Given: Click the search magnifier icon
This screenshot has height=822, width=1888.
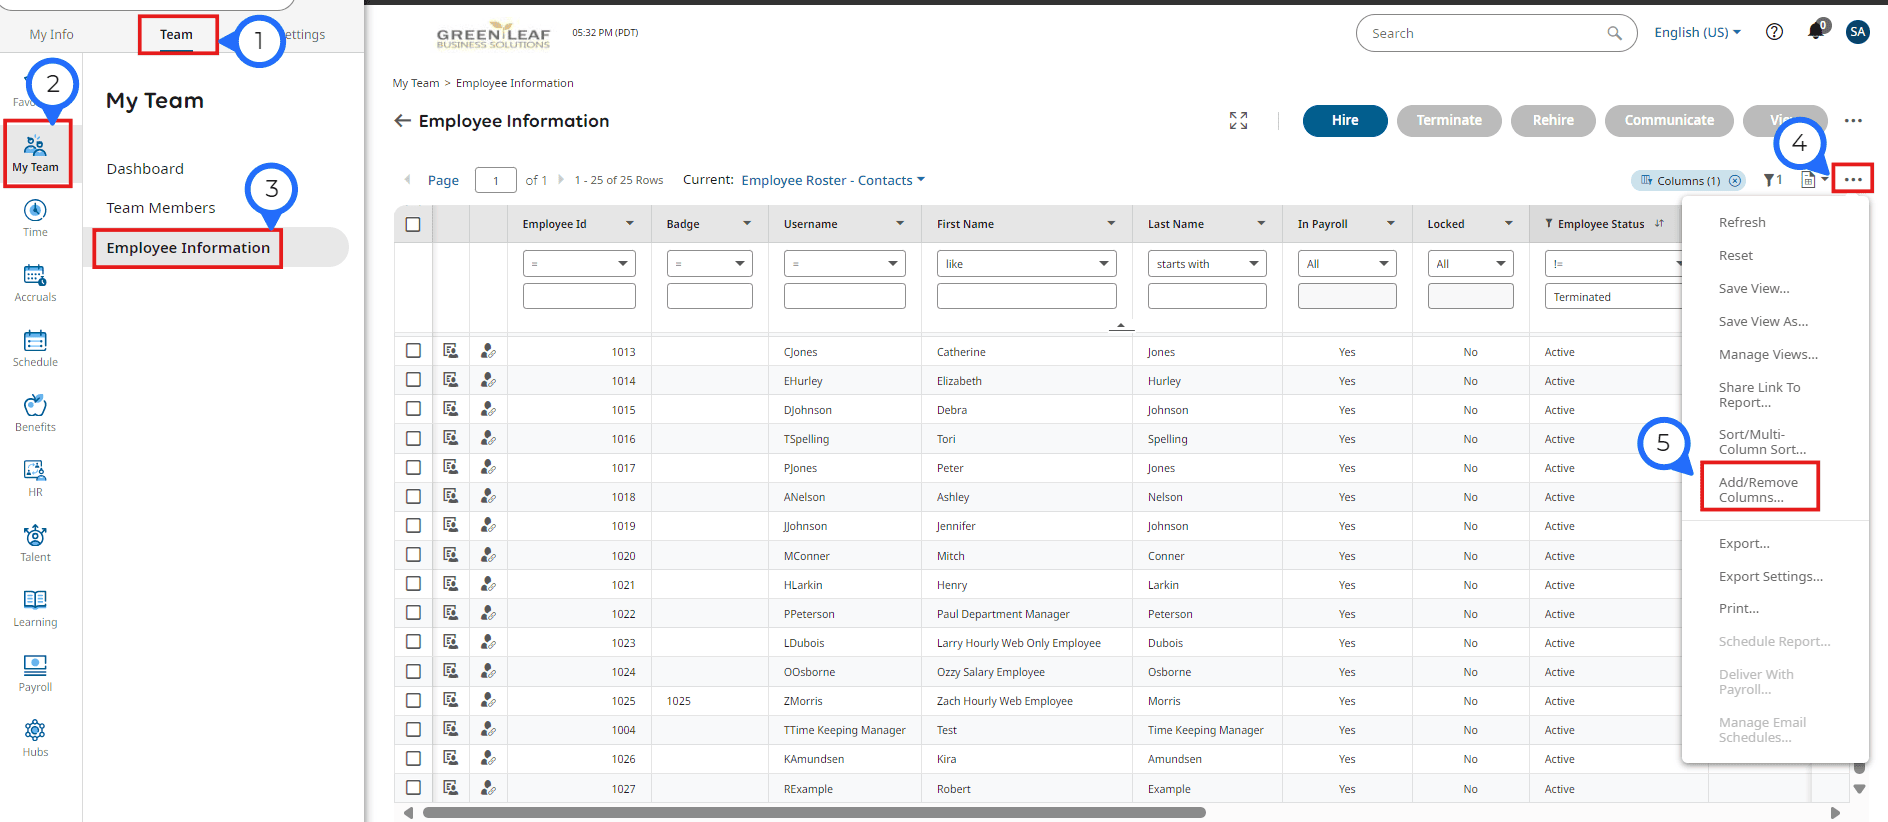Looking at the screenshot, I should [1614, 33].
